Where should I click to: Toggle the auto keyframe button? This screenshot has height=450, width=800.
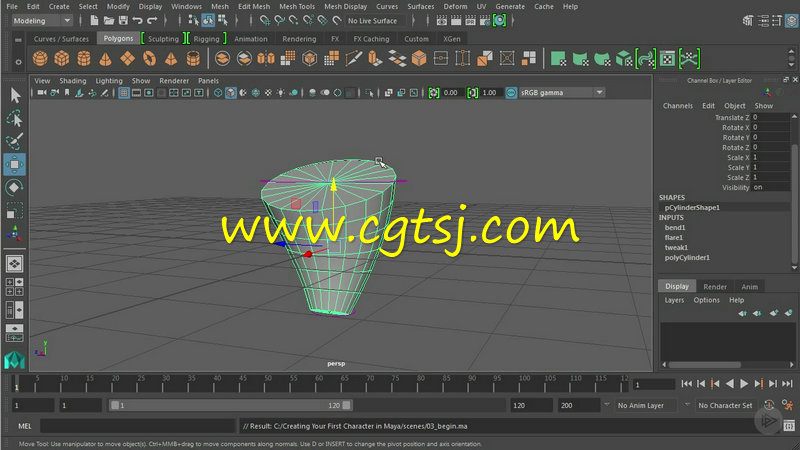click(769, 405)
